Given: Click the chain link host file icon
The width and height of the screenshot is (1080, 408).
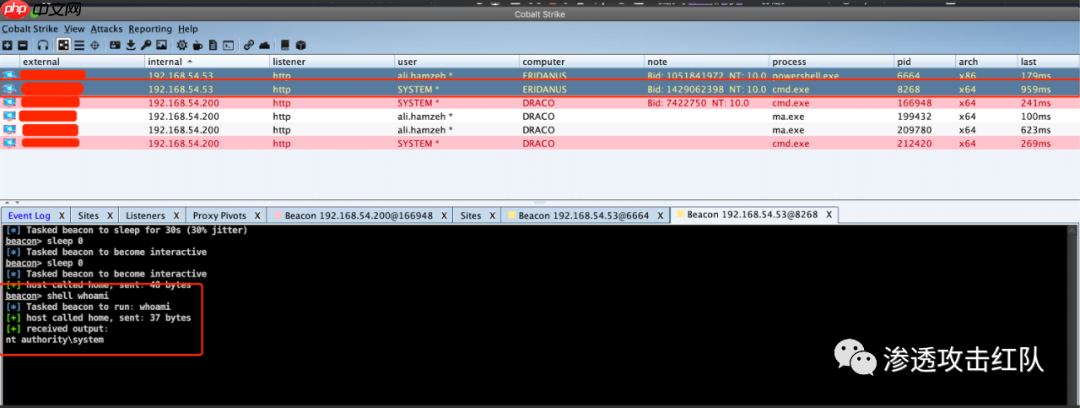Looking at the screenshot, I should tap(249, 45).
